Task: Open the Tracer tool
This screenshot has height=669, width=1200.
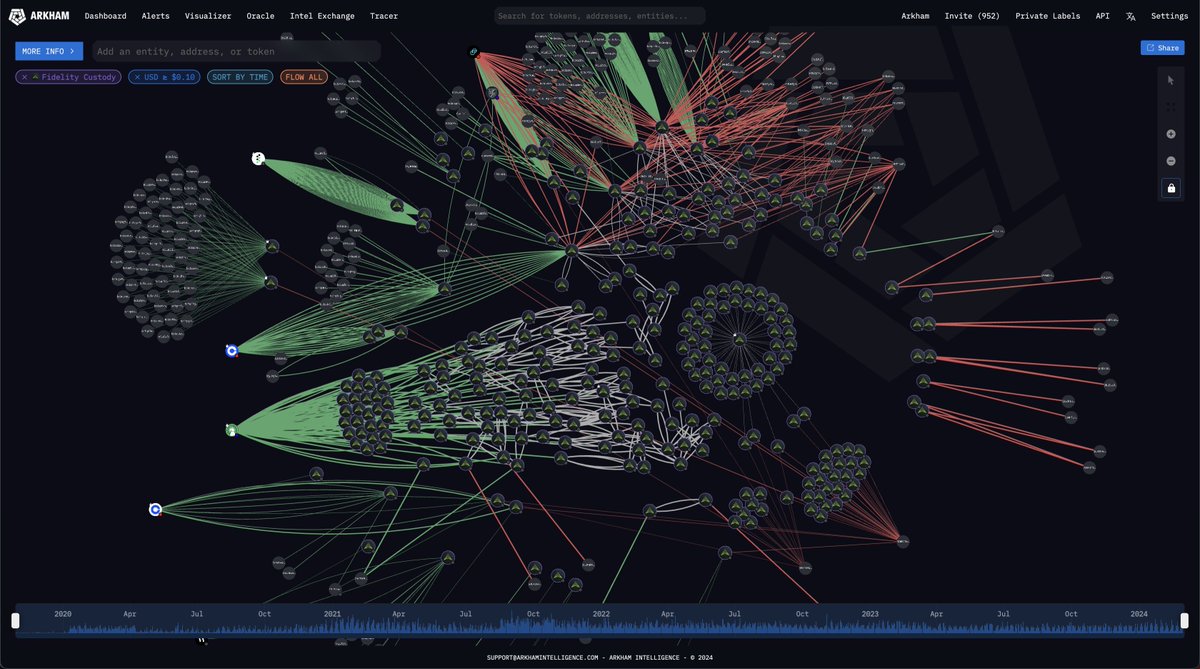Action: (384, 16)
